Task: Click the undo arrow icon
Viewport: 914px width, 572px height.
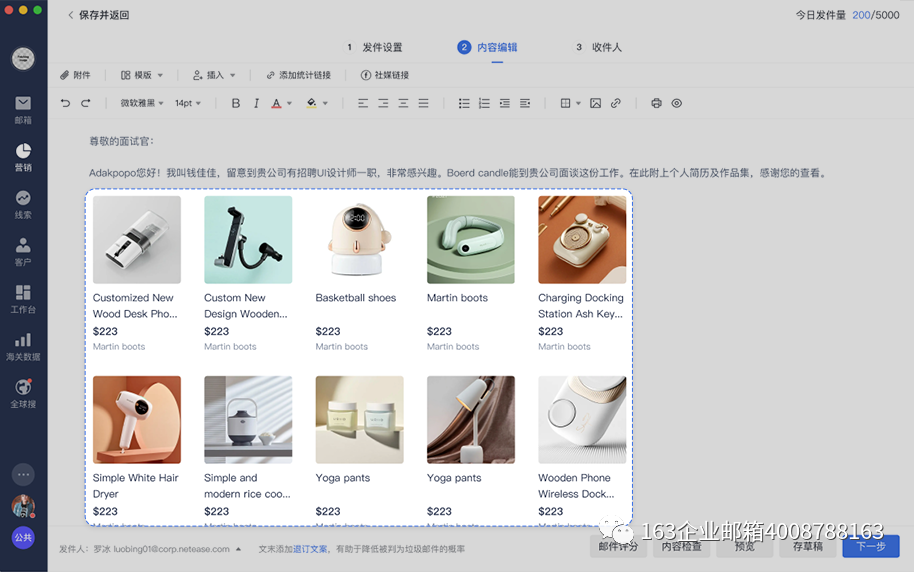Action: pyautogui.click(x=65, y=103)
